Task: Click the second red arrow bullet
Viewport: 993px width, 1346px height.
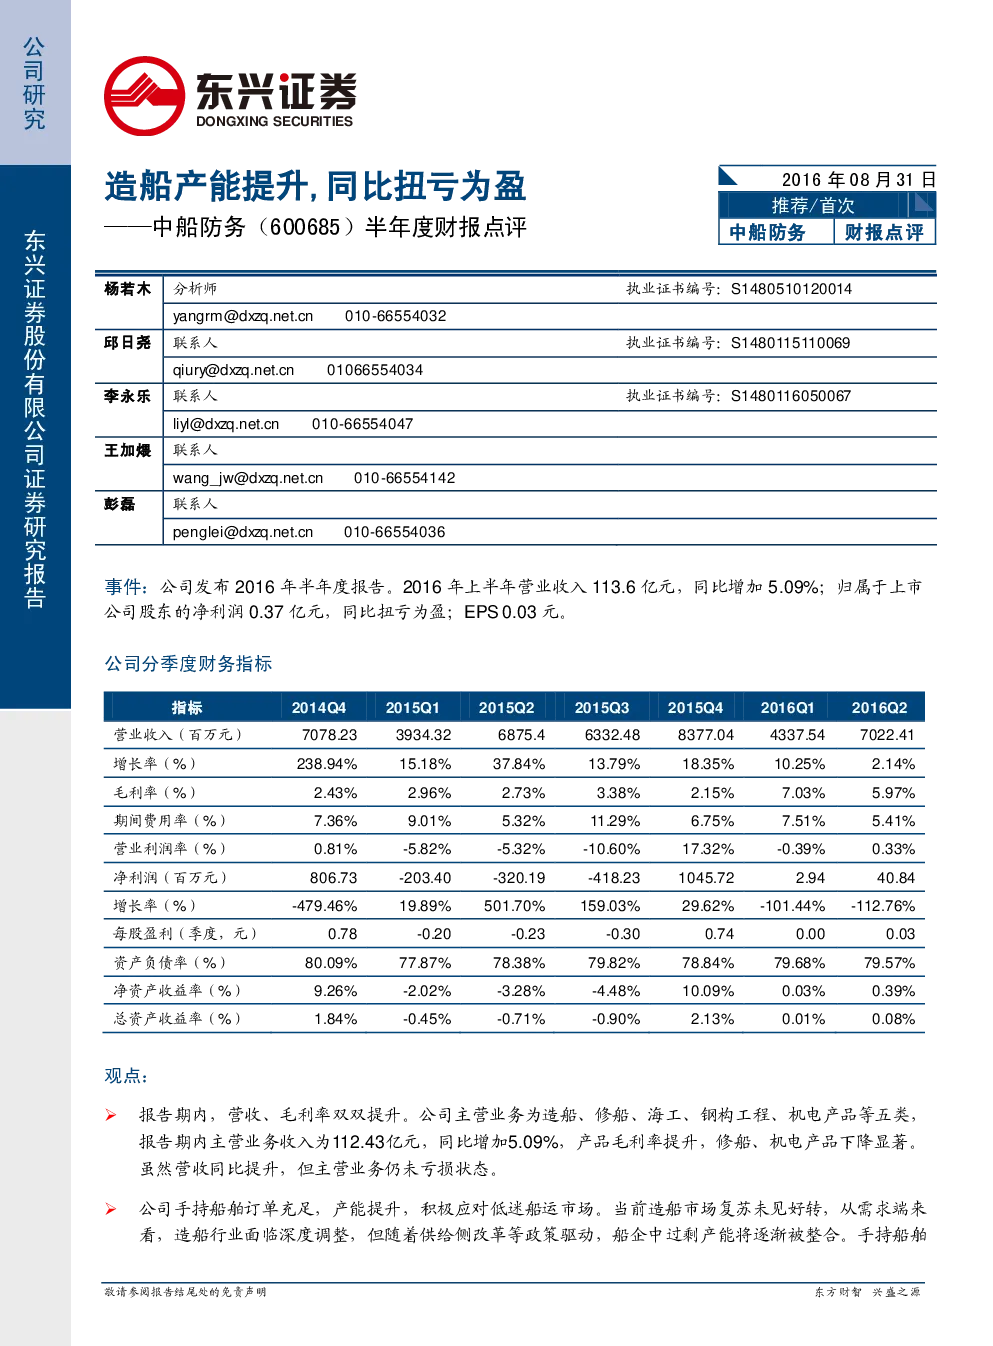Action: [x=111, y=1209]
